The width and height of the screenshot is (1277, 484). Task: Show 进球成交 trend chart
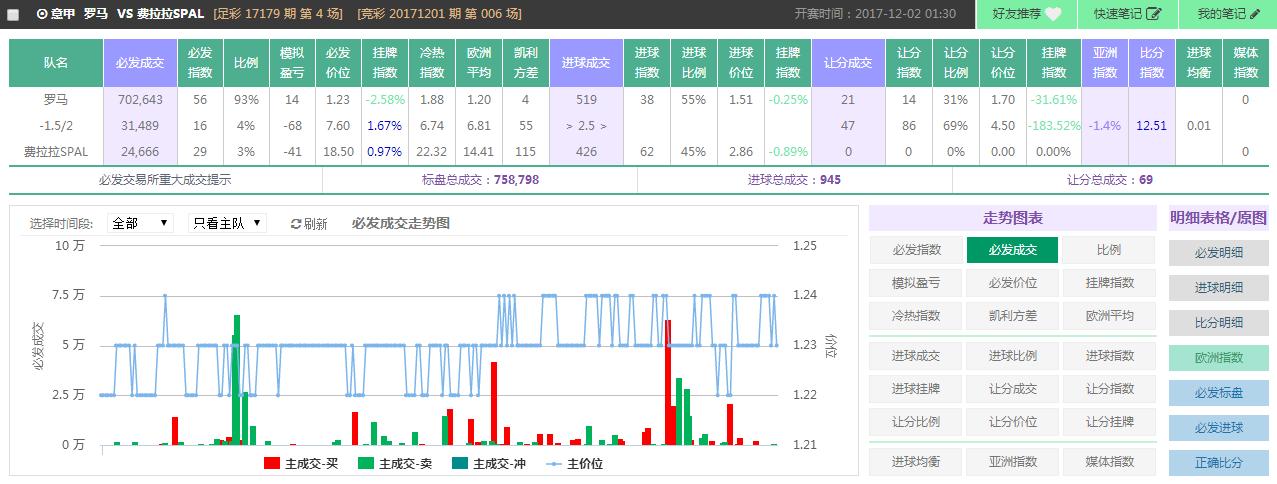[x=917, y=356]
